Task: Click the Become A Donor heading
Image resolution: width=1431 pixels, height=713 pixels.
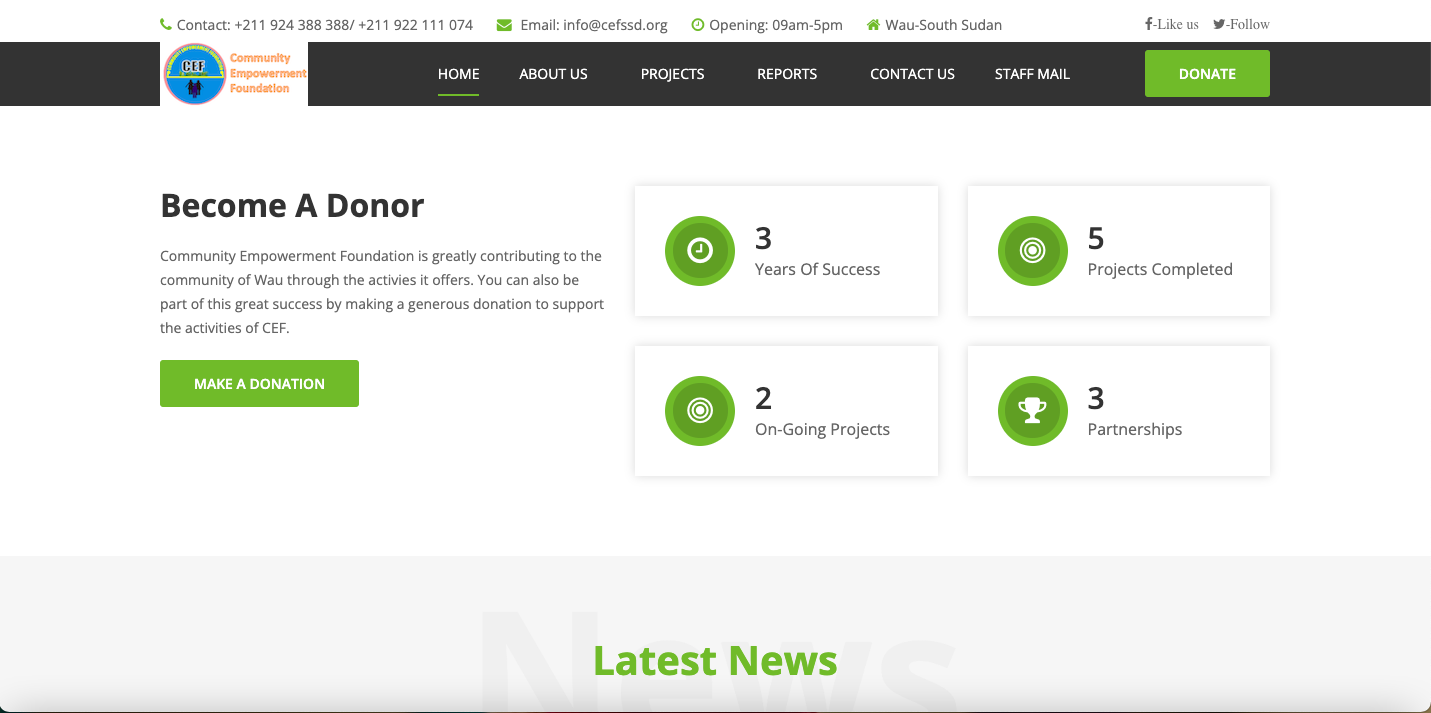Action: click(292, 205)
